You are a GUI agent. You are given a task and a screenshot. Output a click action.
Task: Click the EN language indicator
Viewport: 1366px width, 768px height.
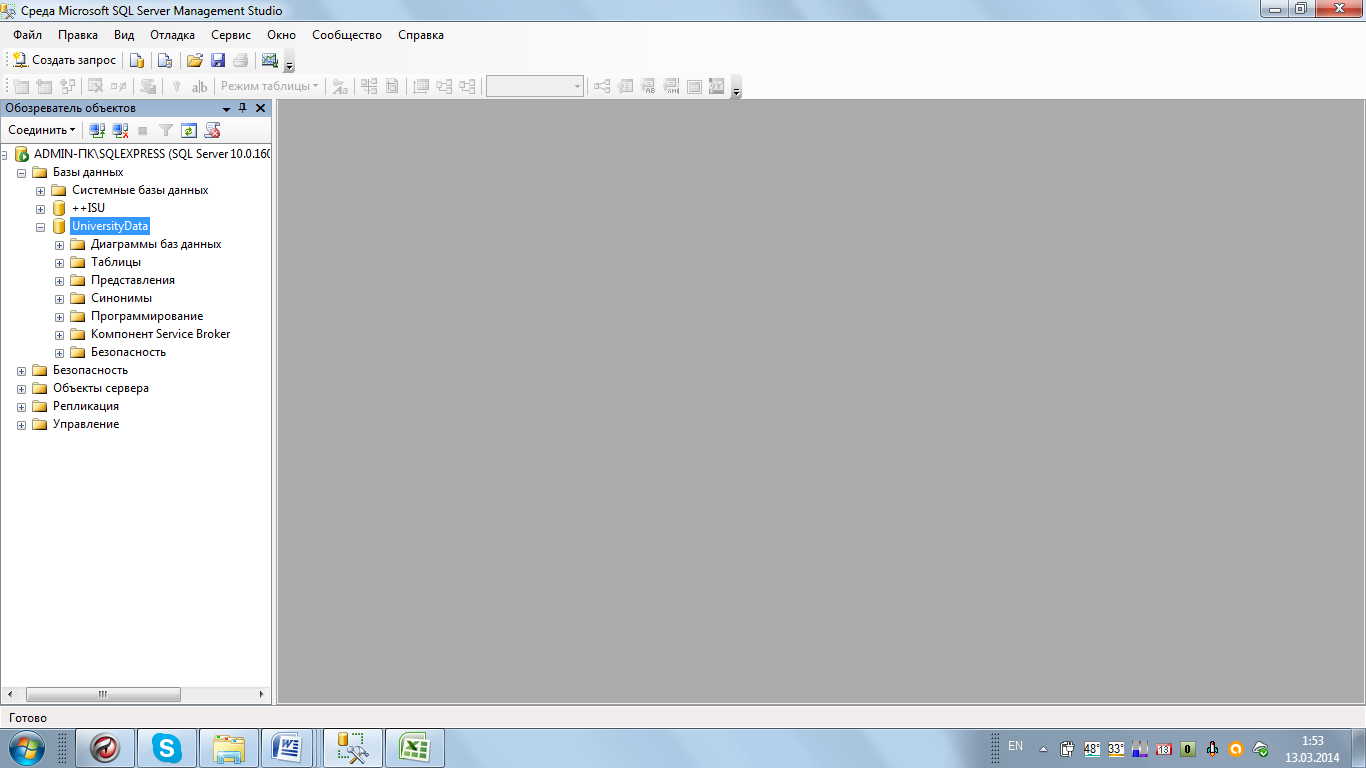tap(1016, 746)
